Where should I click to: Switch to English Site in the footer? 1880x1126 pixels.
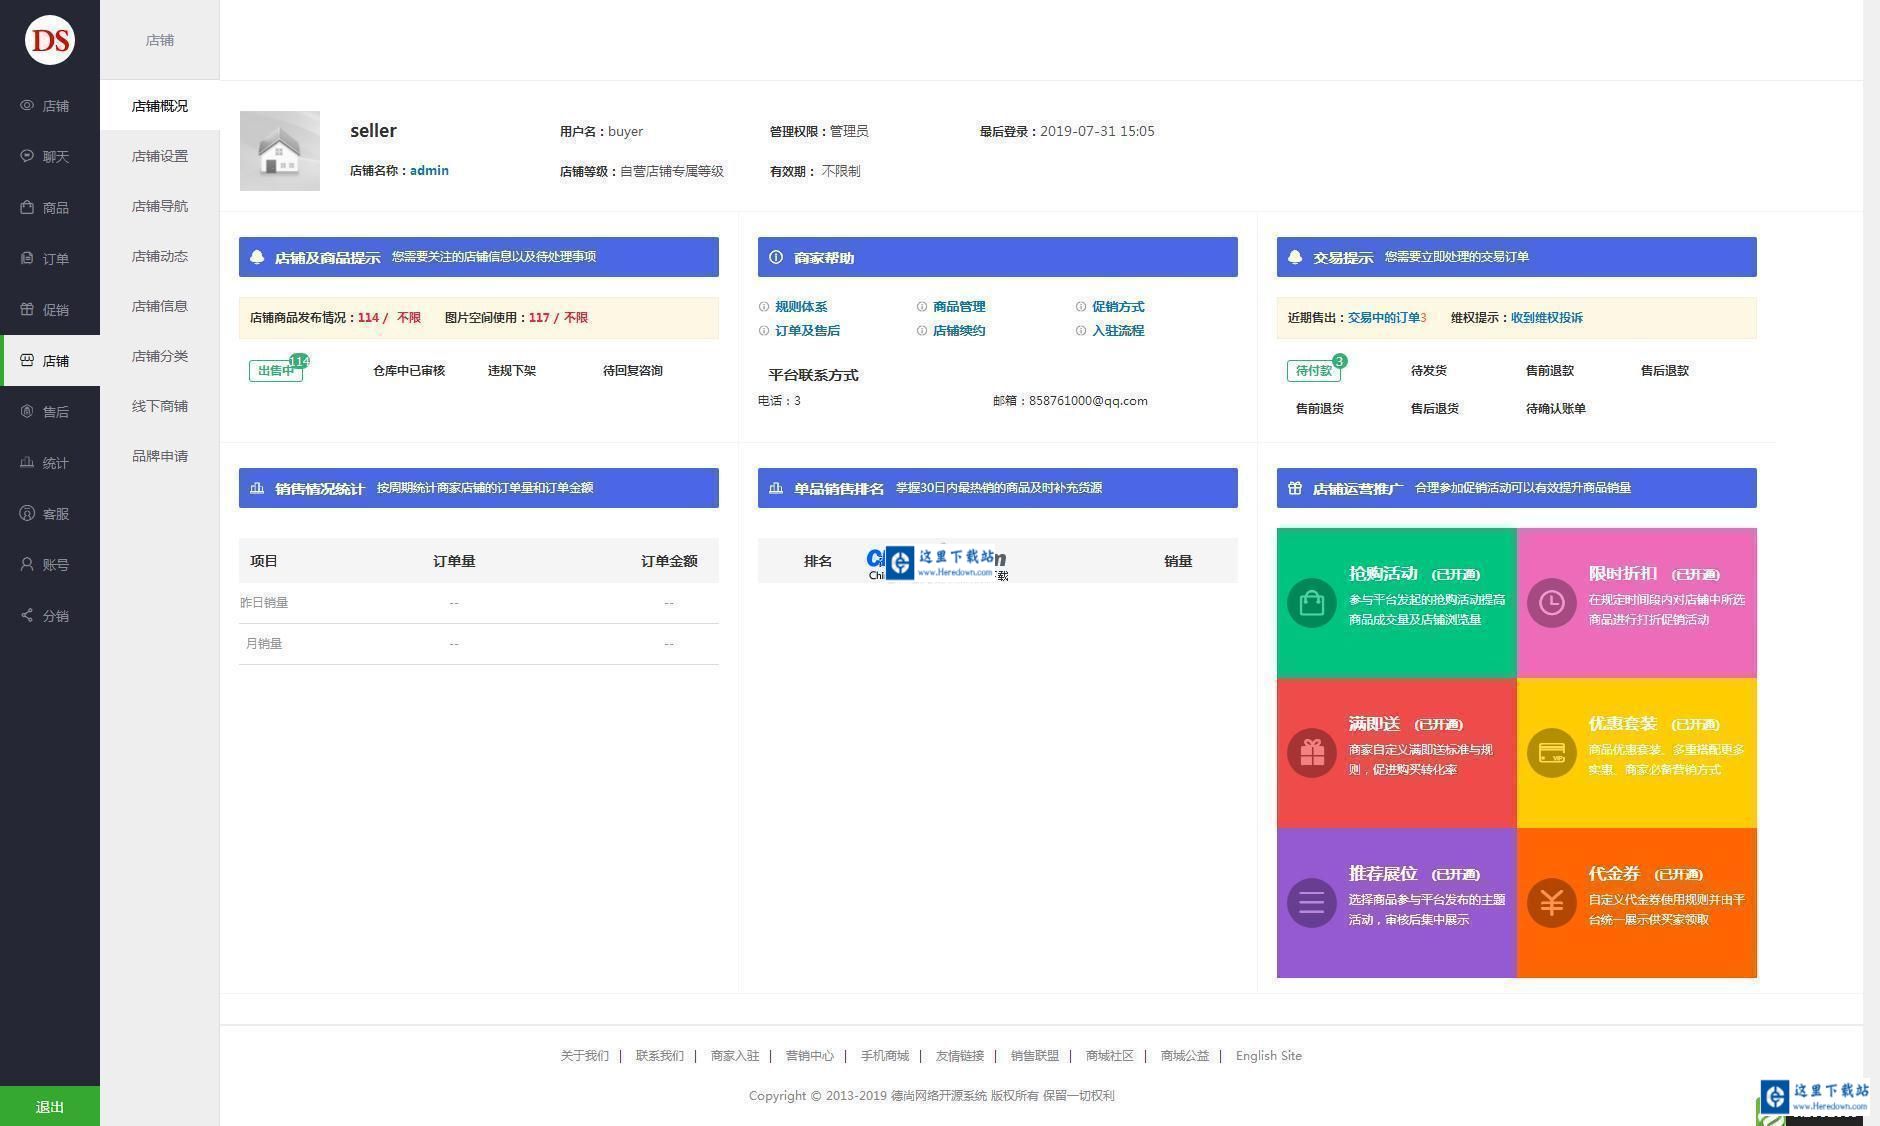click(x=1268, y=1055)
